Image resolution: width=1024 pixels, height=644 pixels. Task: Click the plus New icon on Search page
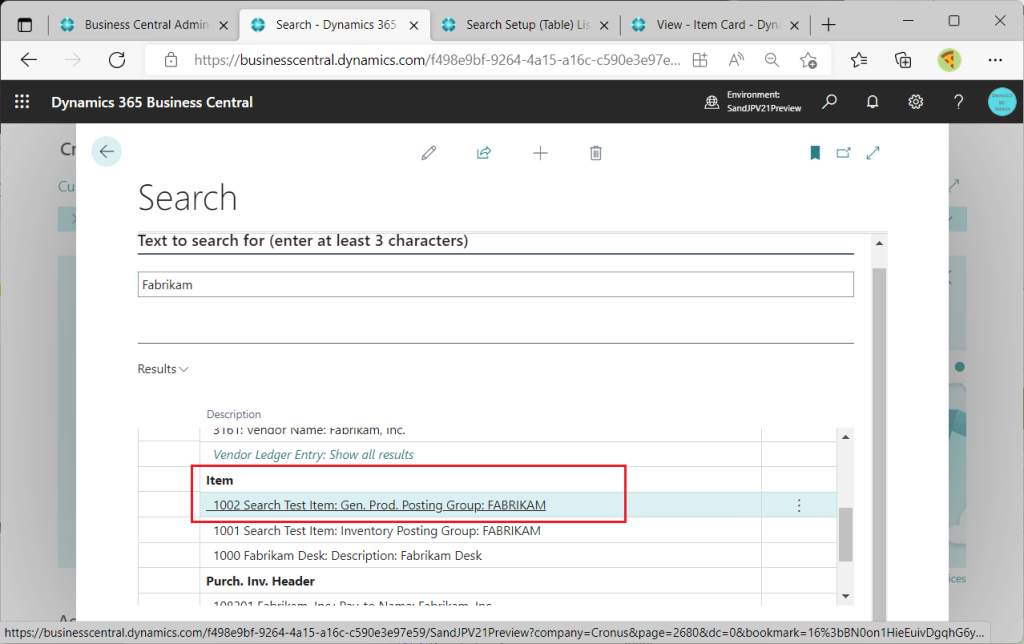pyautogui.click(x=540, y=153)
